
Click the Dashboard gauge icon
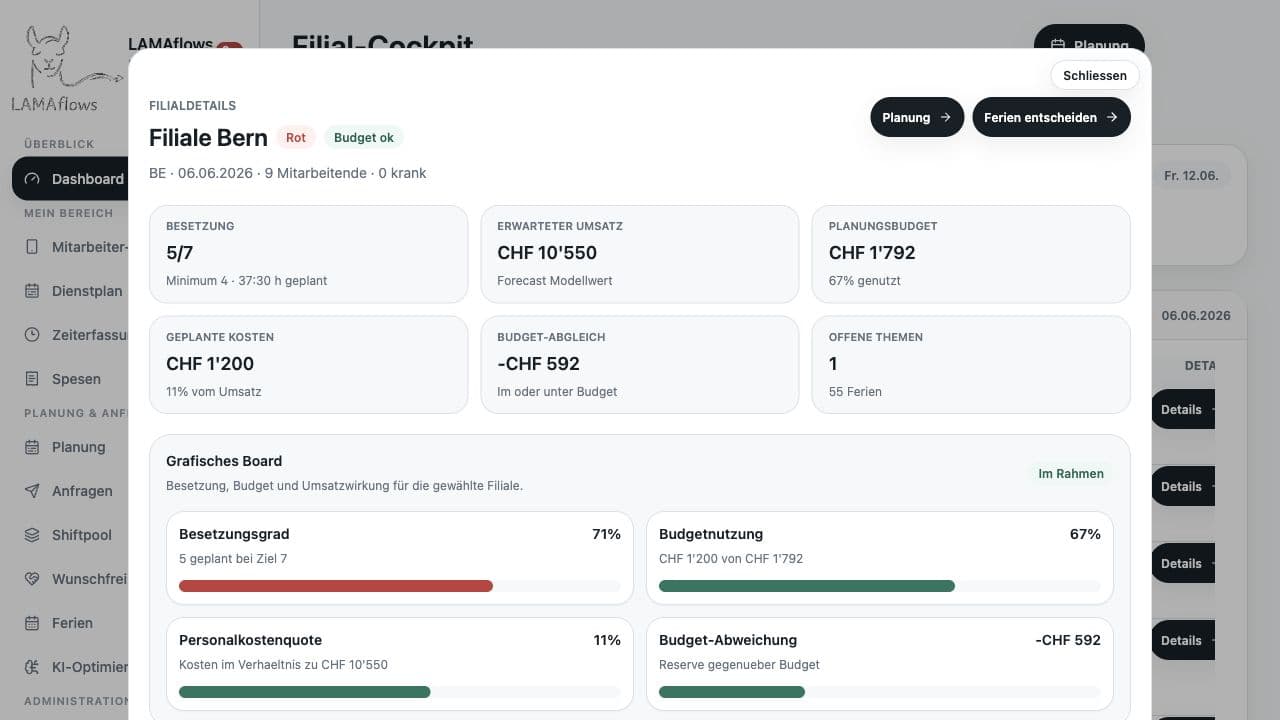tap(32, 179)
